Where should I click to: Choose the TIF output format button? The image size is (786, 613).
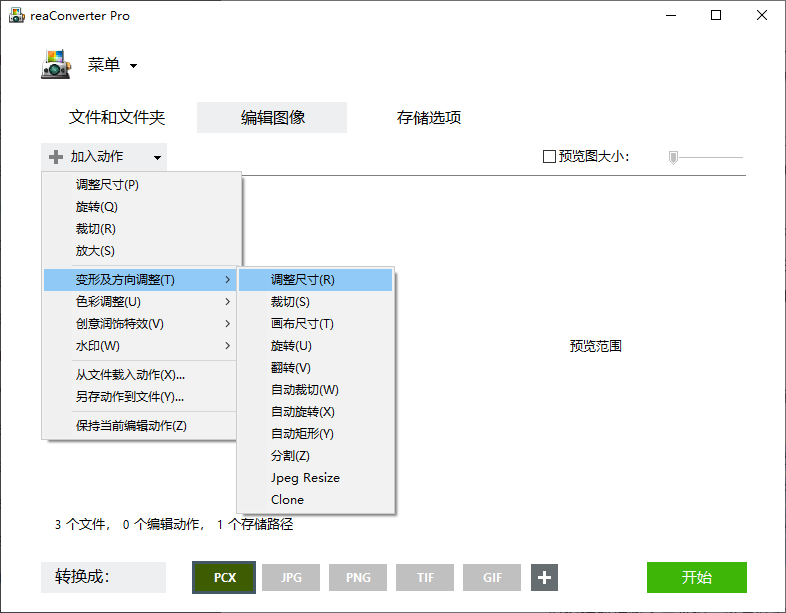[425, 577]
